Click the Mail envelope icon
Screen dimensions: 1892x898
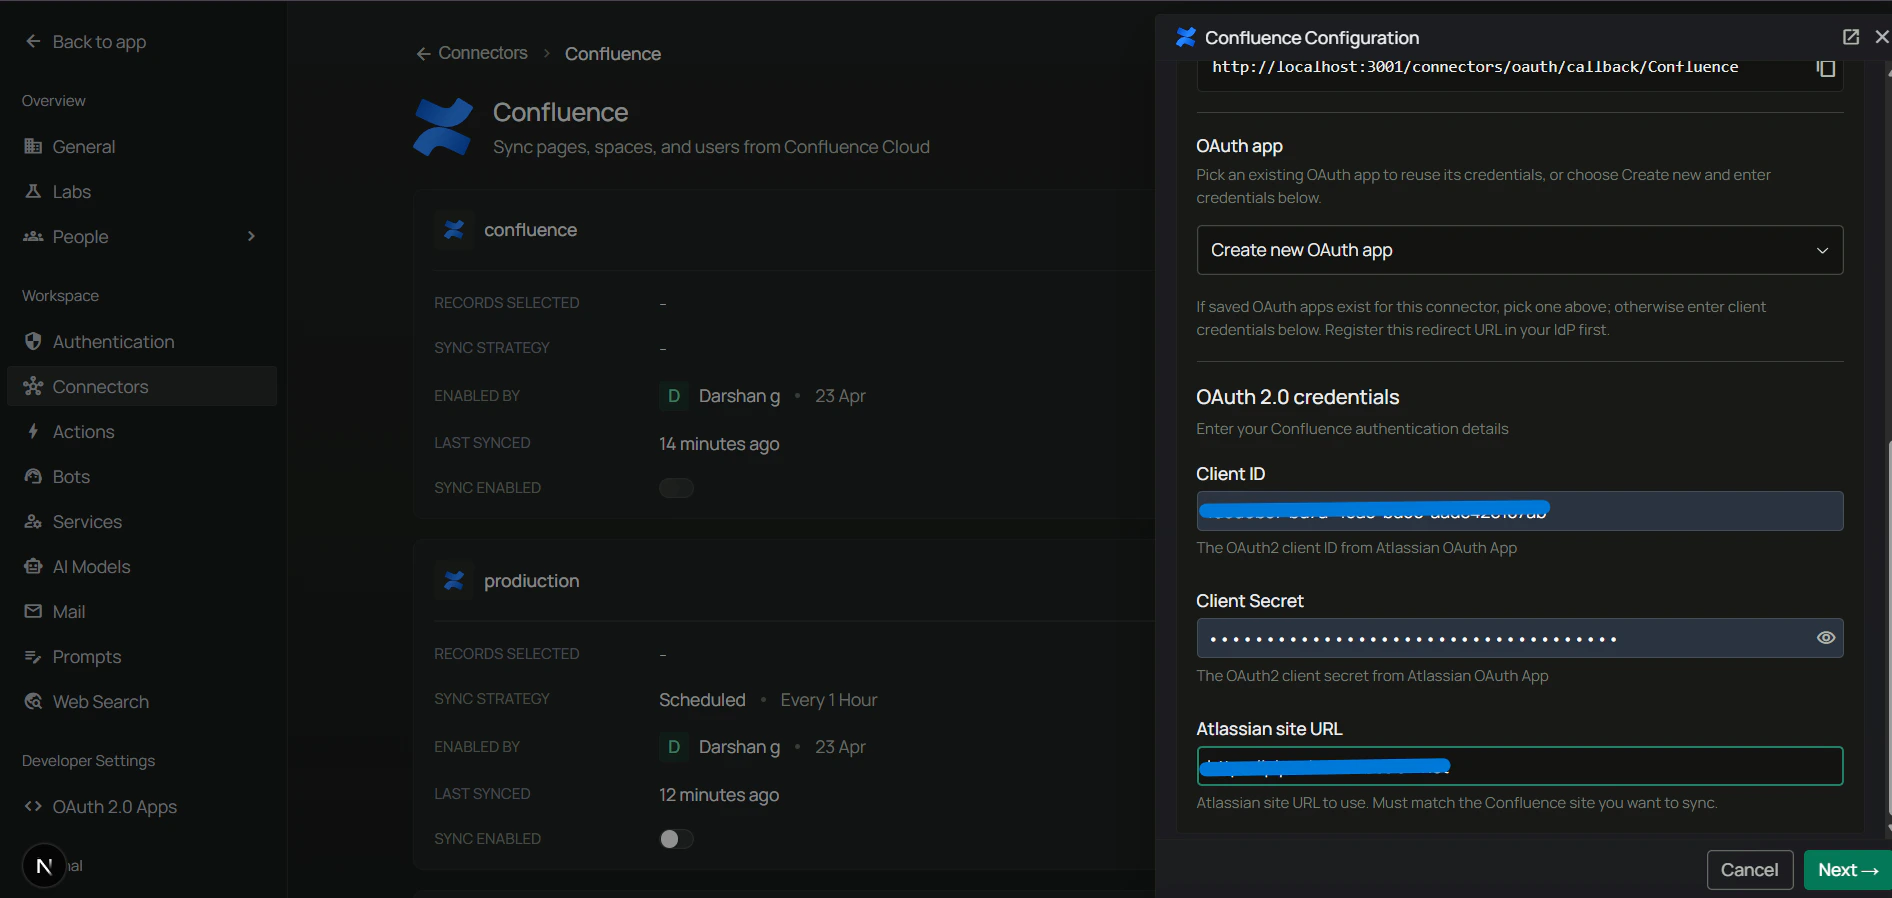pos(33,611)
